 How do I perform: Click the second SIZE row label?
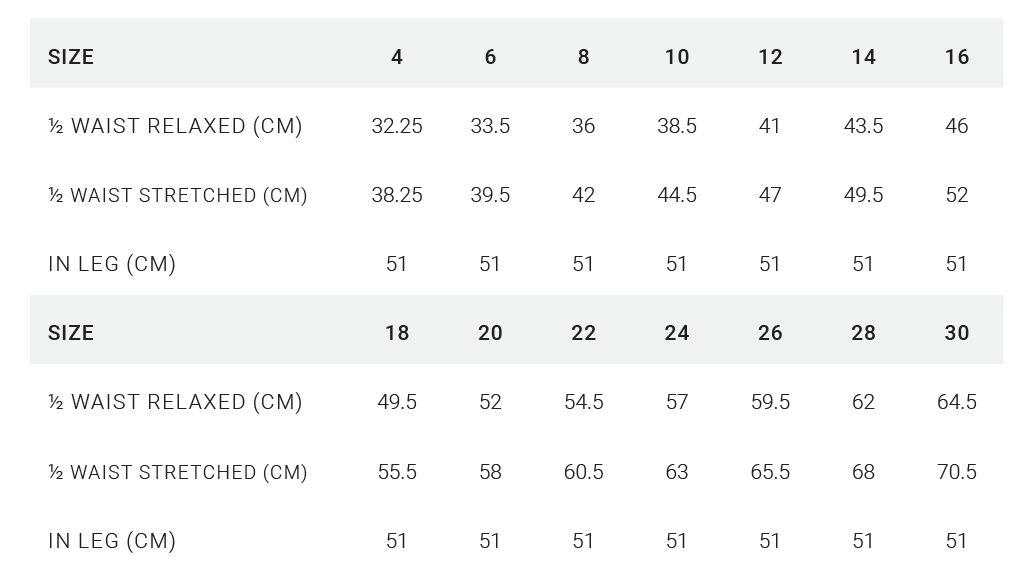click(x=71, y=333)
